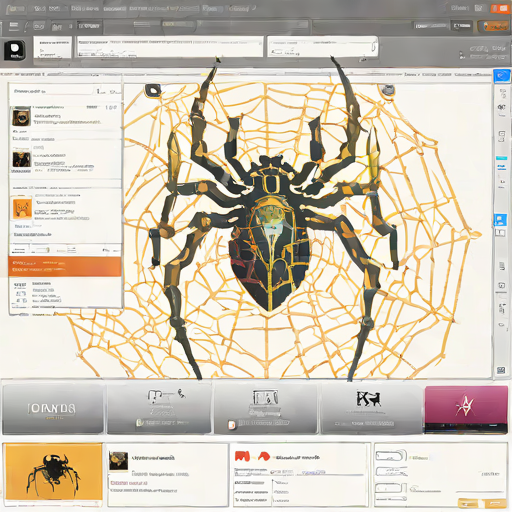Click the orange button in second toolbar row

(x=493, y=26)
